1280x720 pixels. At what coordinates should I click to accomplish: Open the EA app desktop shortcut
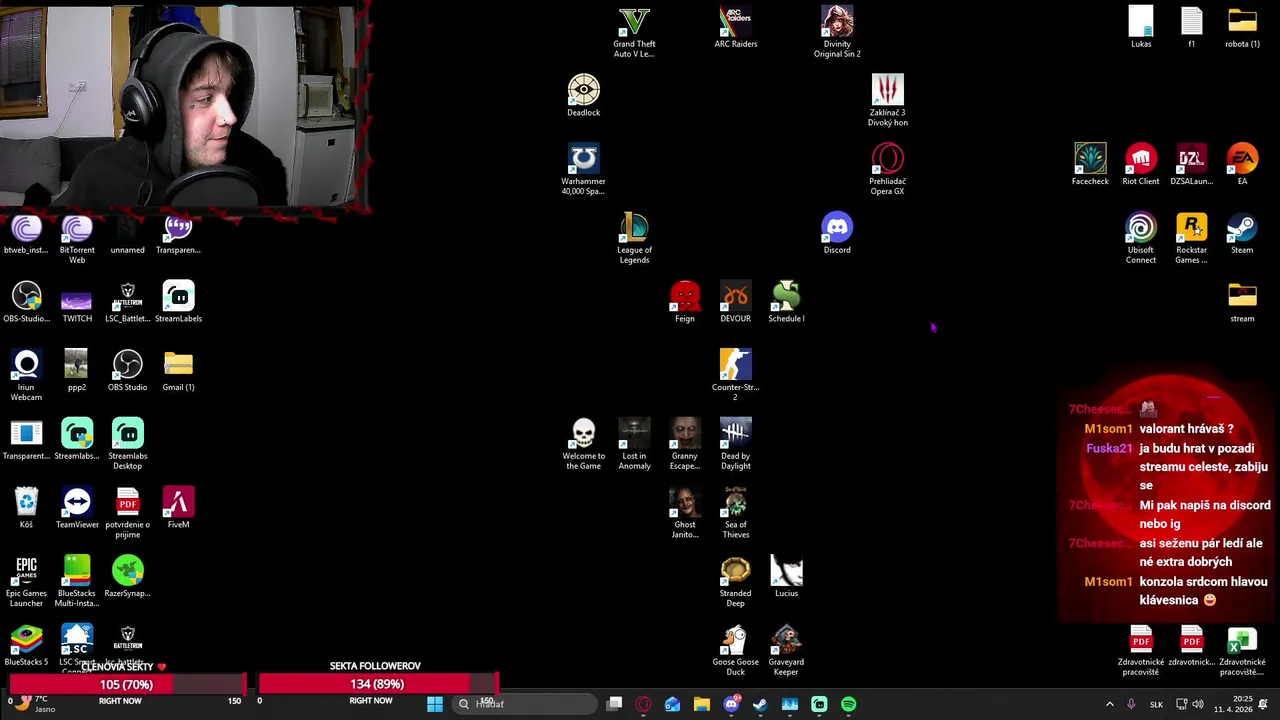[1242, 165]
